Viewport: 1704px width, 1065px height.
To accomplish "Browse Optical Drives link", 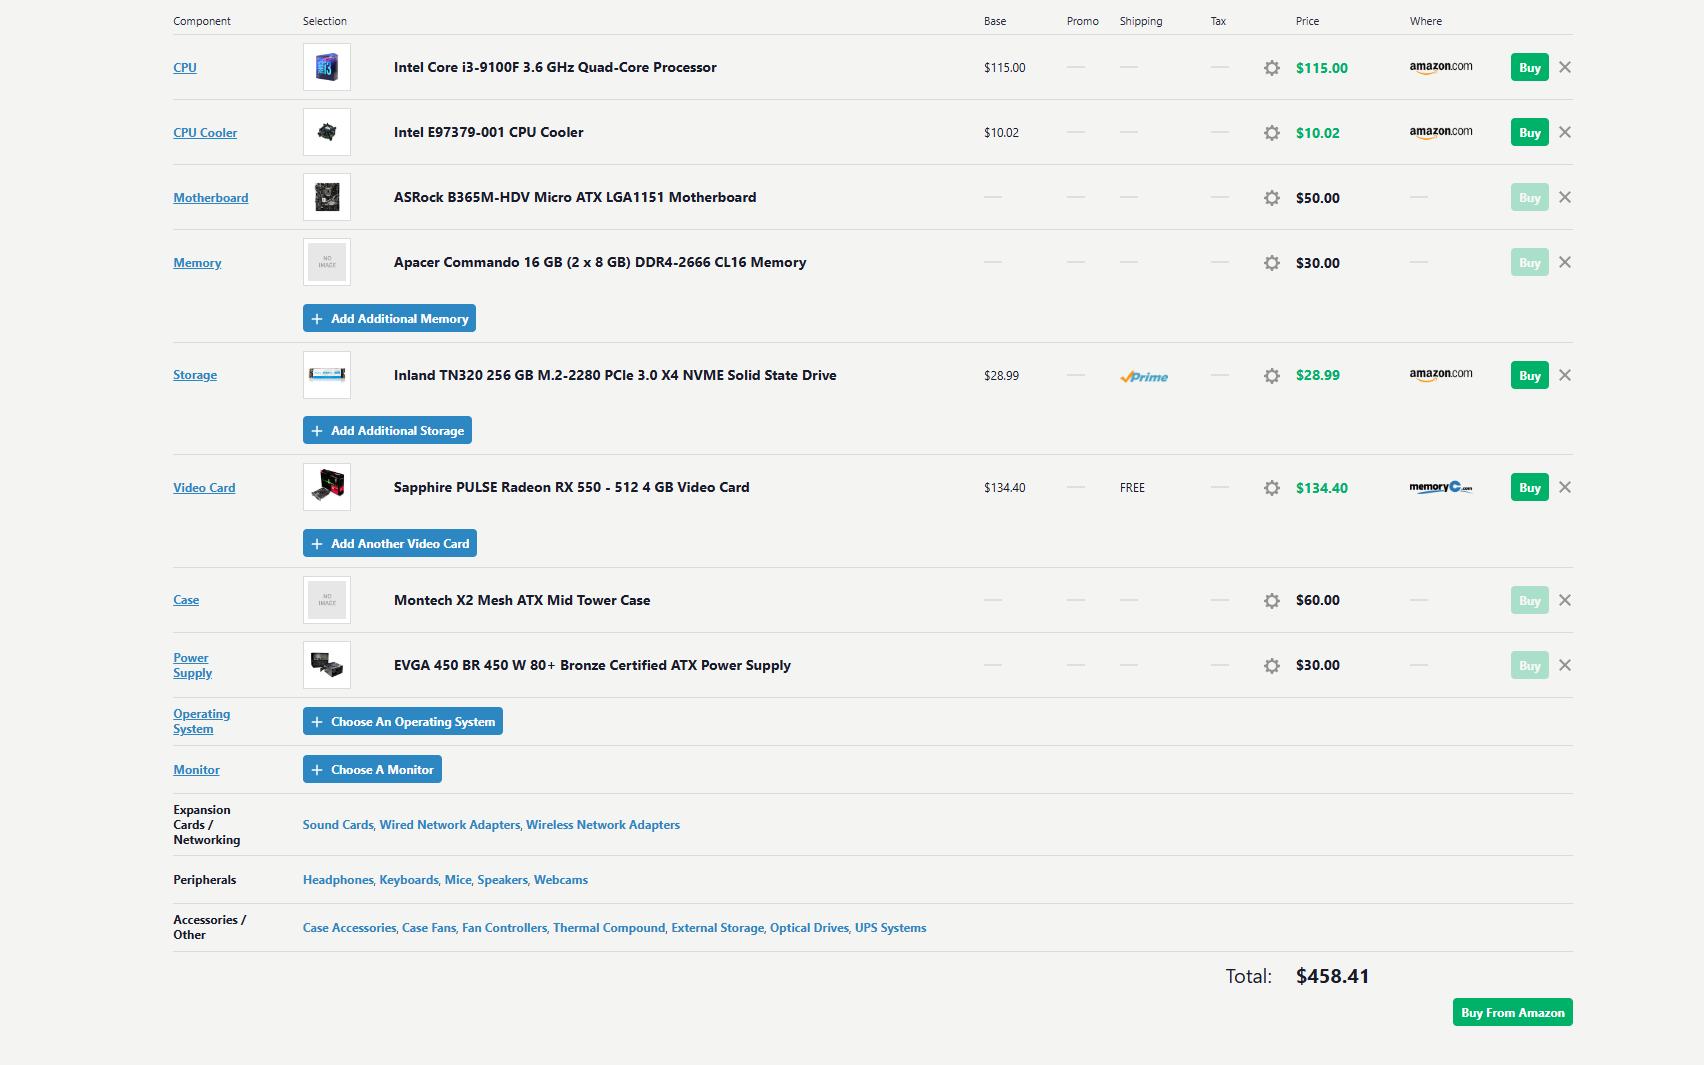I will 809,928.
